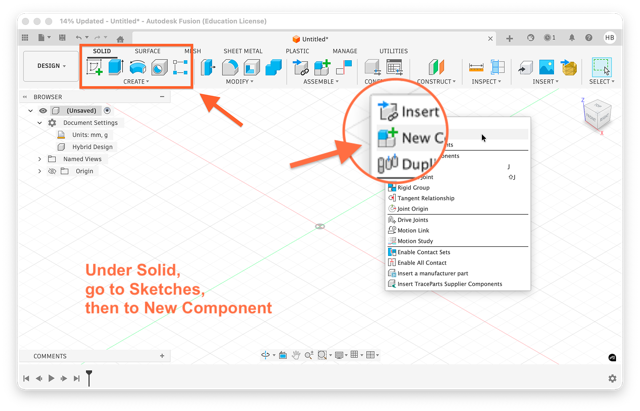The height and width of the screenshot is (411, 640).
Task: Collapse the Document Settings node
Action: (x=40, y=123)
